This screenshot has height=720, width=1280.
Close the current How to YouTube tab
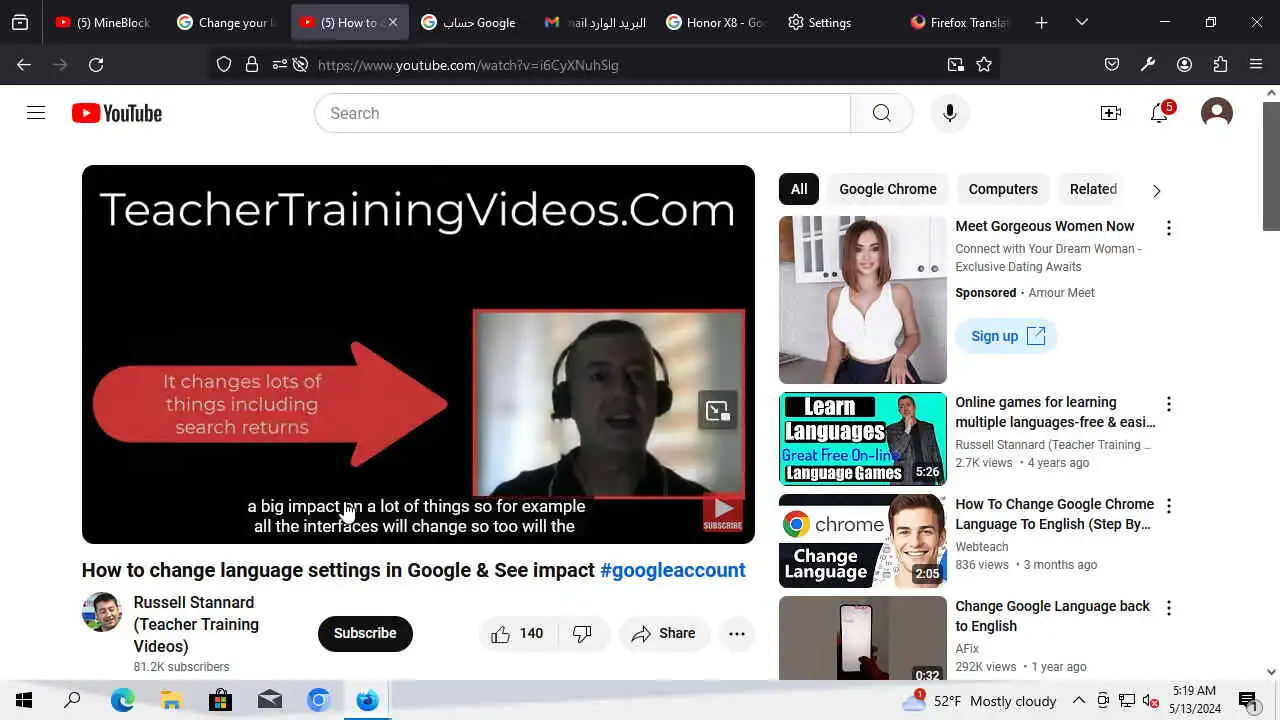(392, 22)
